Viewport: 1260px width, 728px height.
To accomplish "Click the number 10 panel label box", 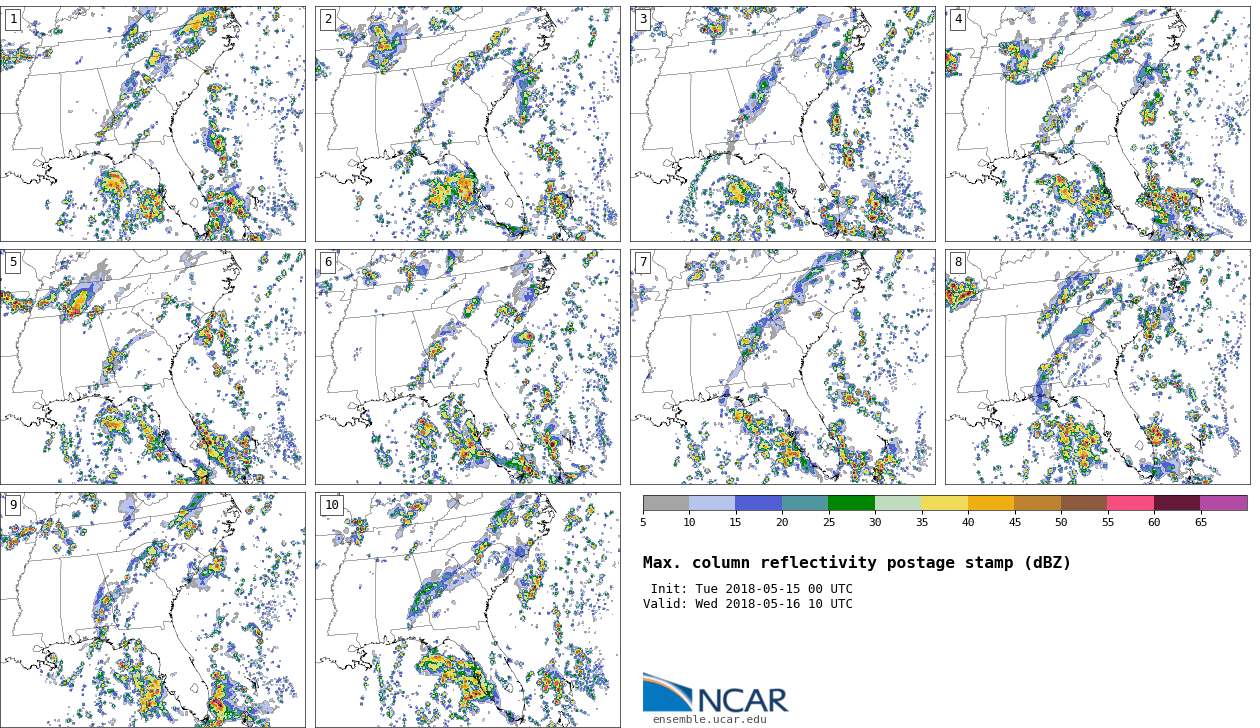I will pos(331,505).
